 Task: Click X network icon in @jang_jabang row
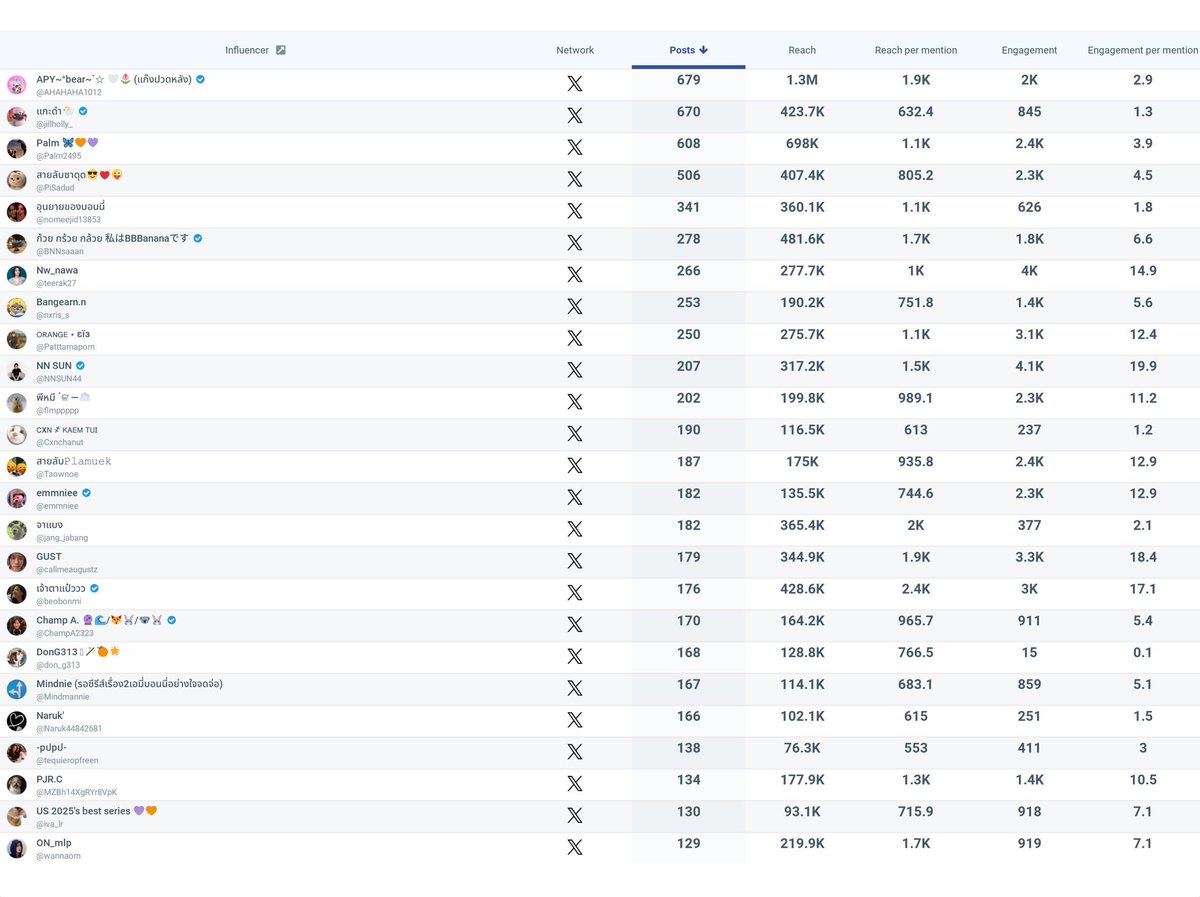pyautogui.click(x=575, y=529)
